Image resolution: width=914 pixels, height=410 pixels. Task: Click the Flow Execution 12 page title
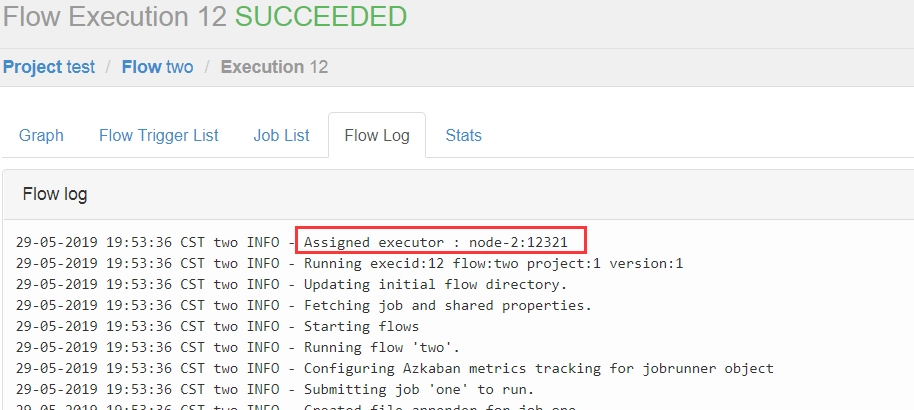coord(115,16)
